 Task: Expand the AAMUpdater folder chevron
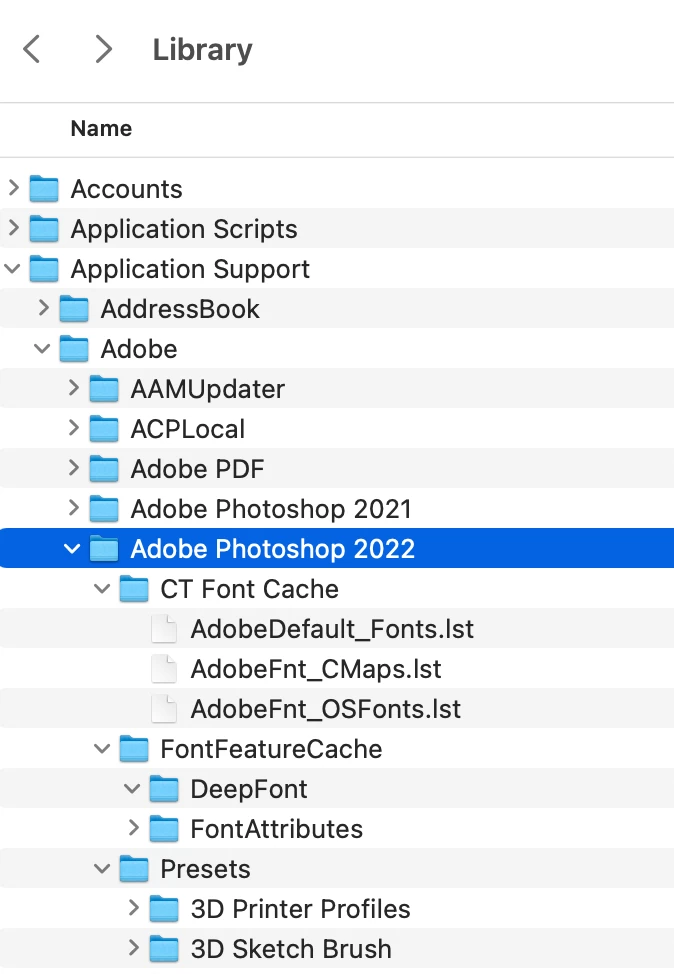point(74,388)
